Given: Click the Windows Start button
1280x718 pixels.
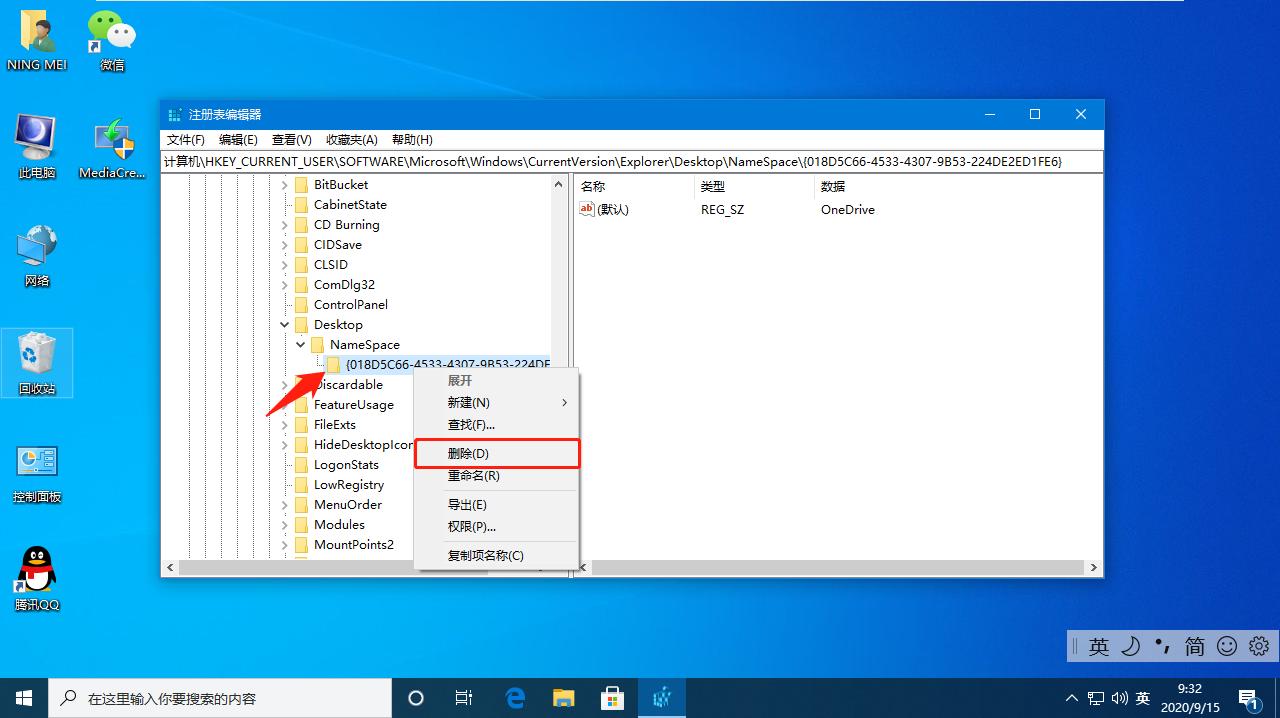Looking at the screenshot, I should pyautogui.click(x=23, y=698).
